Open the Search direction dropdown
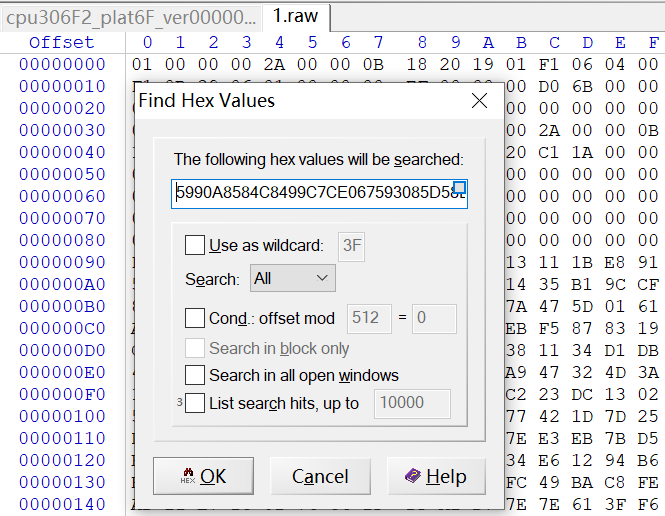665x516 pixels. point(292,278)
